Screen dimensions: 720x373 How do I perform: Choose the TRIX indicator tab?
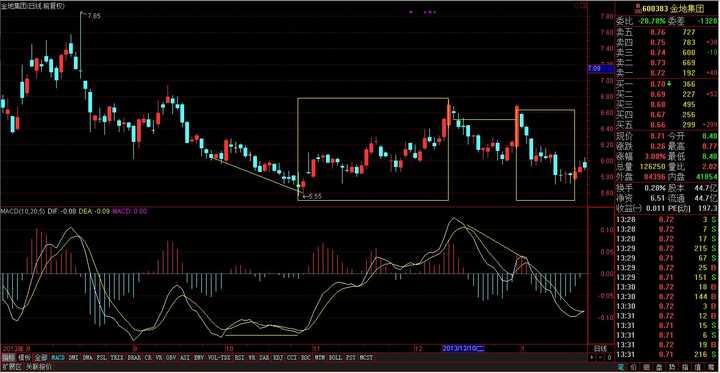(118, 357)
